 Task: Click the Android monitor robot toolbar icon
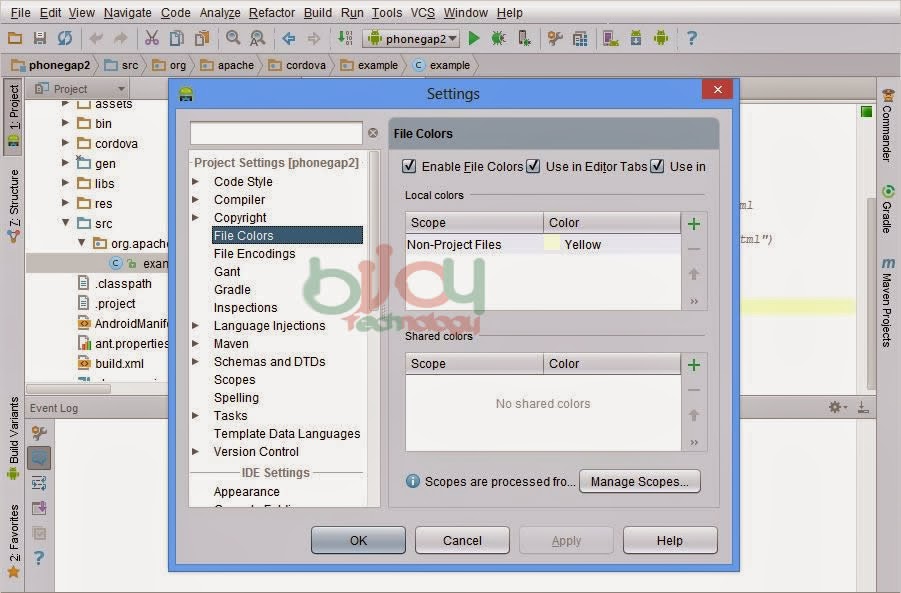coord(661,38)
